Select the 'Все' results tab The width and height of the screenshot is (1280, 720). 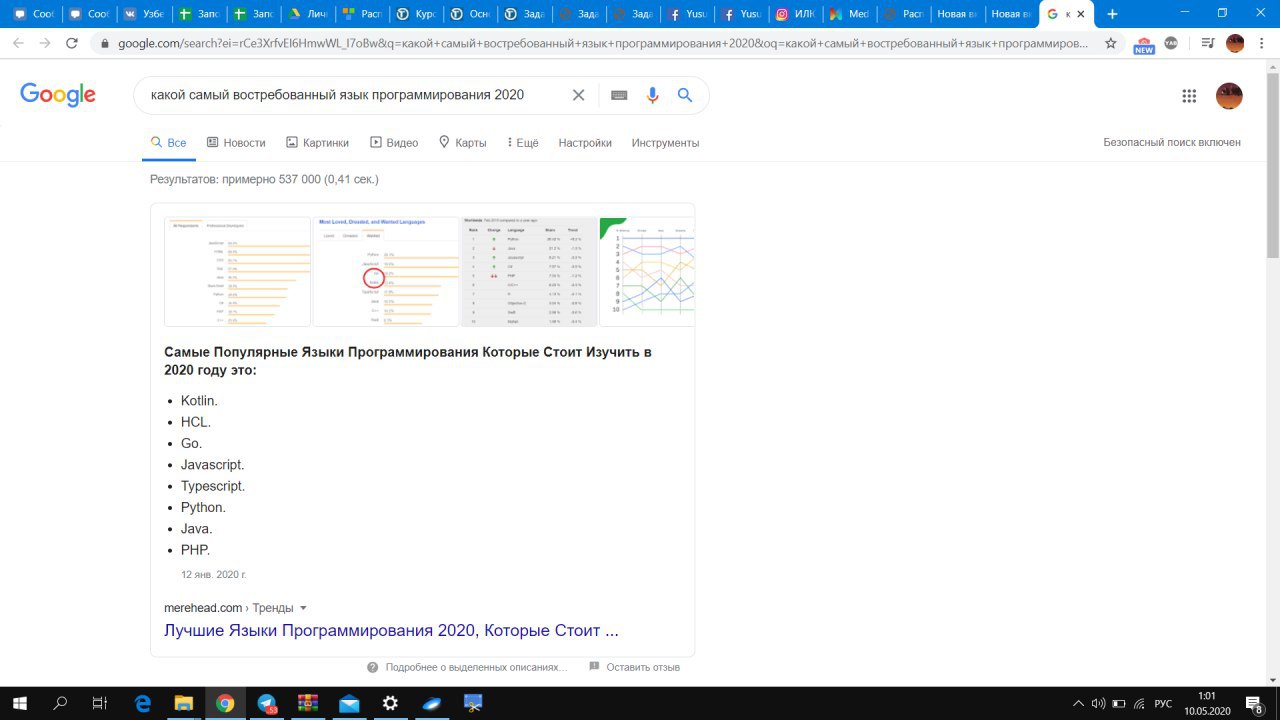point(168,143)
